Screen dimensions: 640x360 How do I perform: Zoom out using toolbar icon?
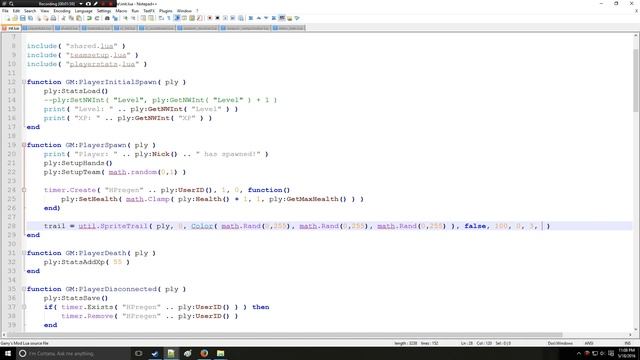(x=133, y=18)
